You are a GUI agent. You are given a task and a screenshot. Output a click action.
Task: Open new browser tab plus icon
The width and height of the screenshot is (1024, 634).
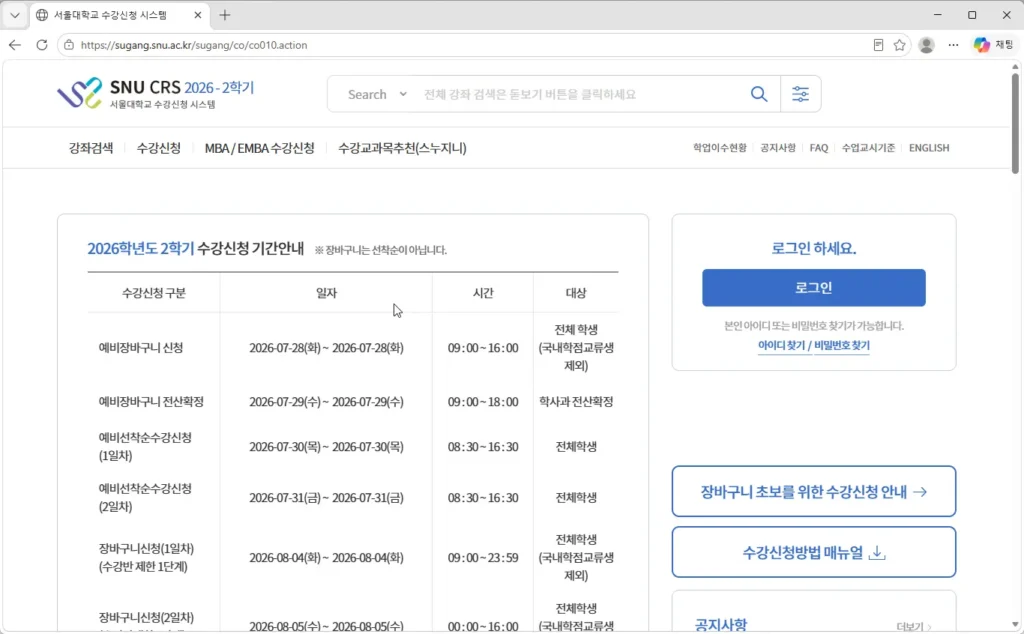(x=225, y=15)
